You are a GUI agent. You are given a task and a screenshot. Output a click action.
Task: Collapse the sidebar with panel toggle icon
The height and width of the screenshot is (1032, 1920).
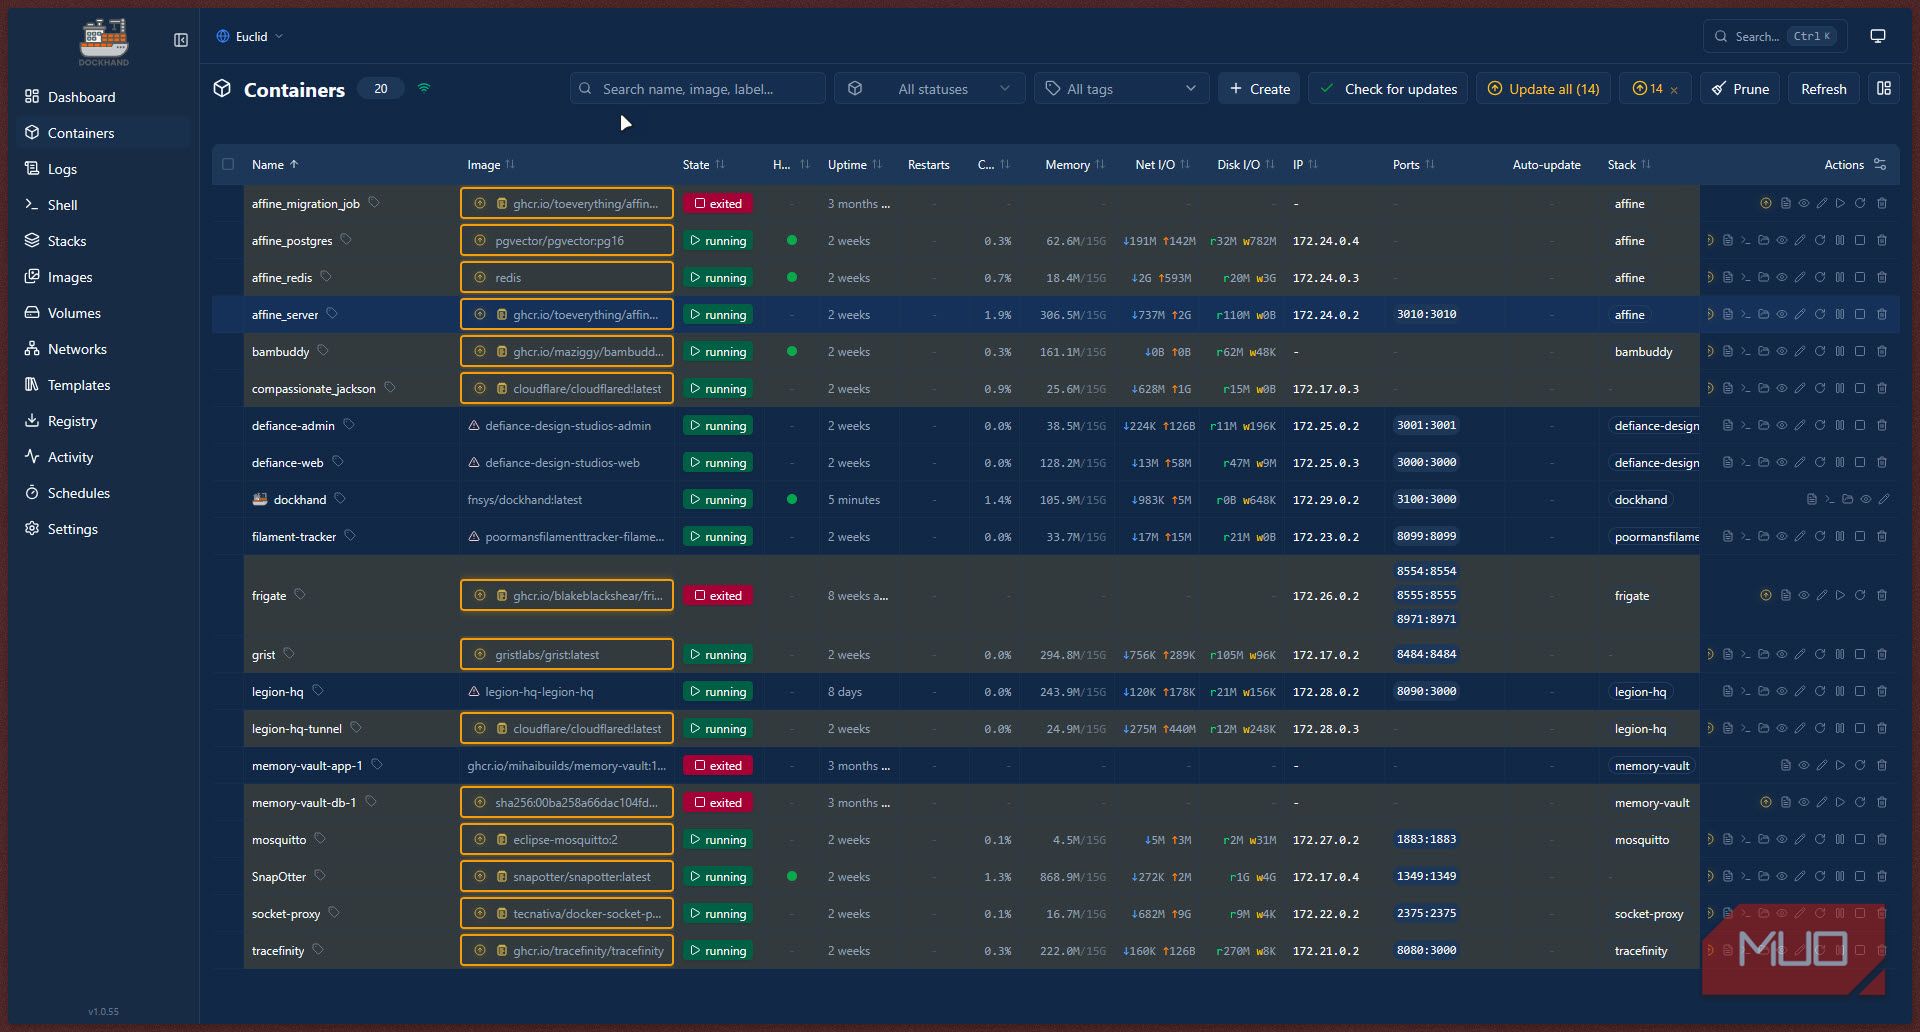click(x=181, y=40)
